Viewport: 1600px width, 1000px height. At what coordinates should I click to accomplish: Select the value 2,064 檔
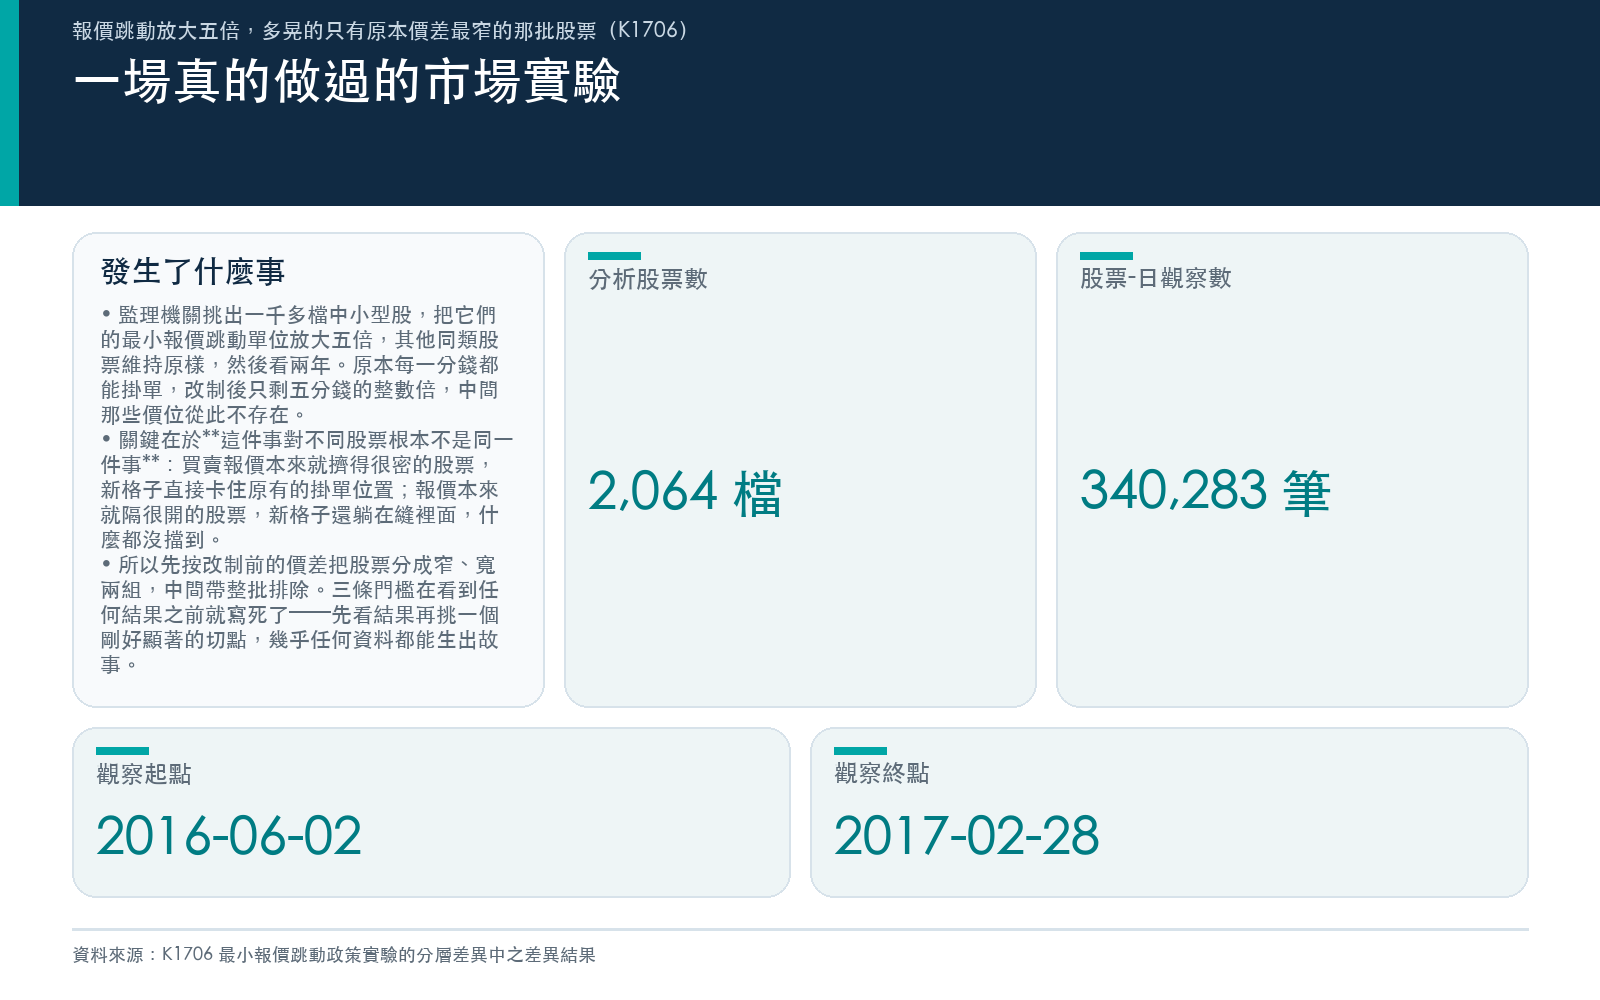(x=685, y=493)
